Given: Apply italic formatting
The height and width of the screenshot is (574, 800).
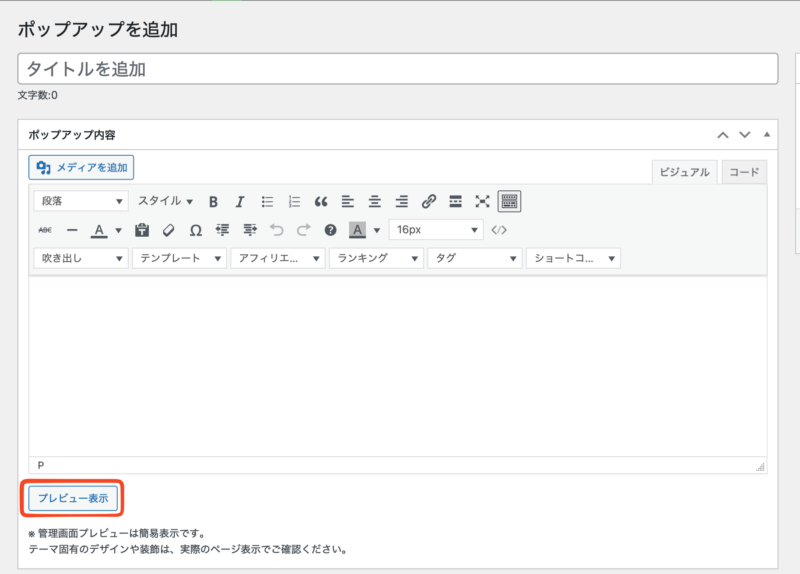Looking at the screenshot, I should coord(240,201).
